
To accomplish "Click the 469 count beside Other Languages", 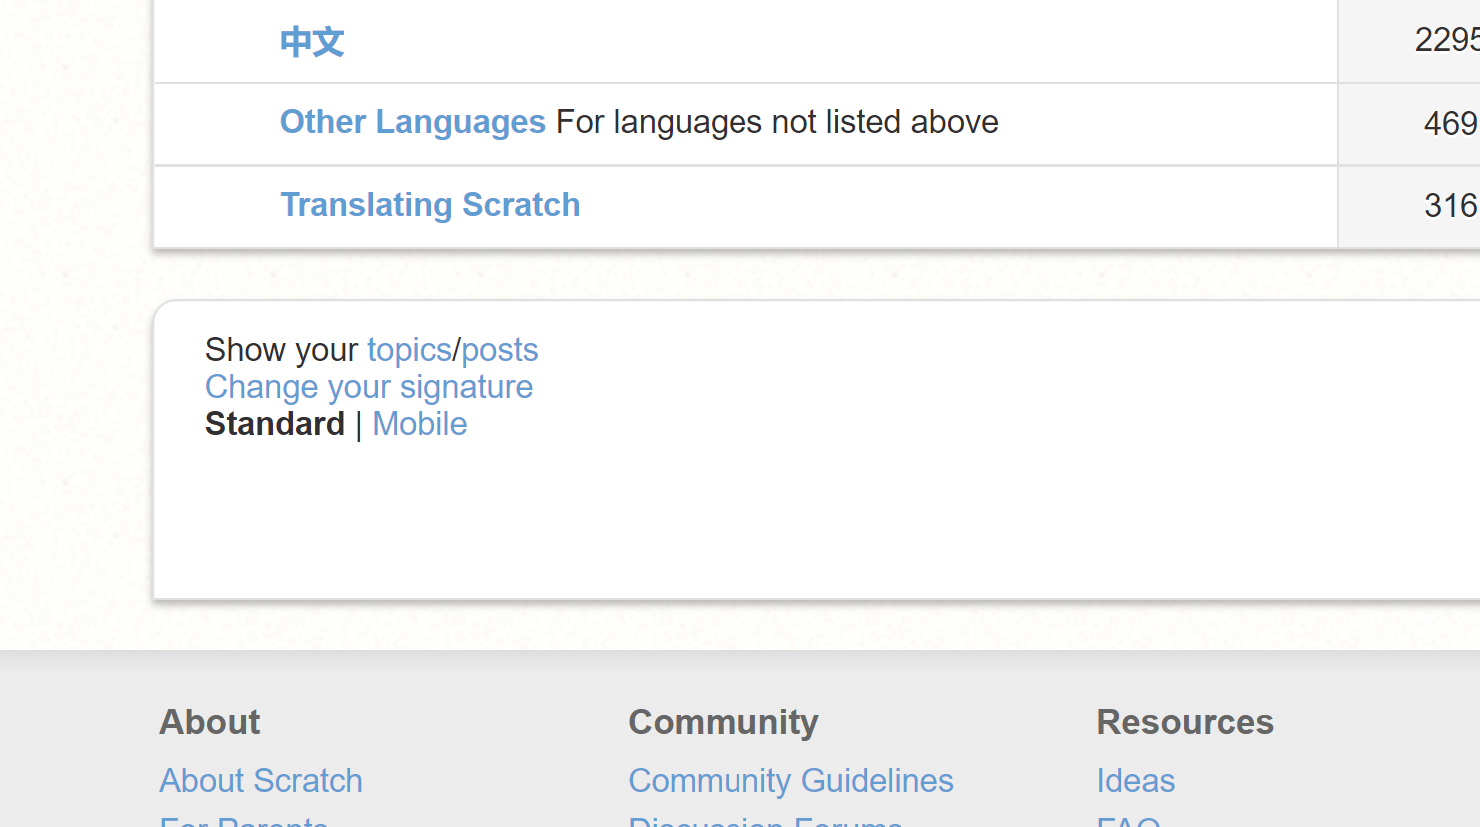I will [1450, 123].
